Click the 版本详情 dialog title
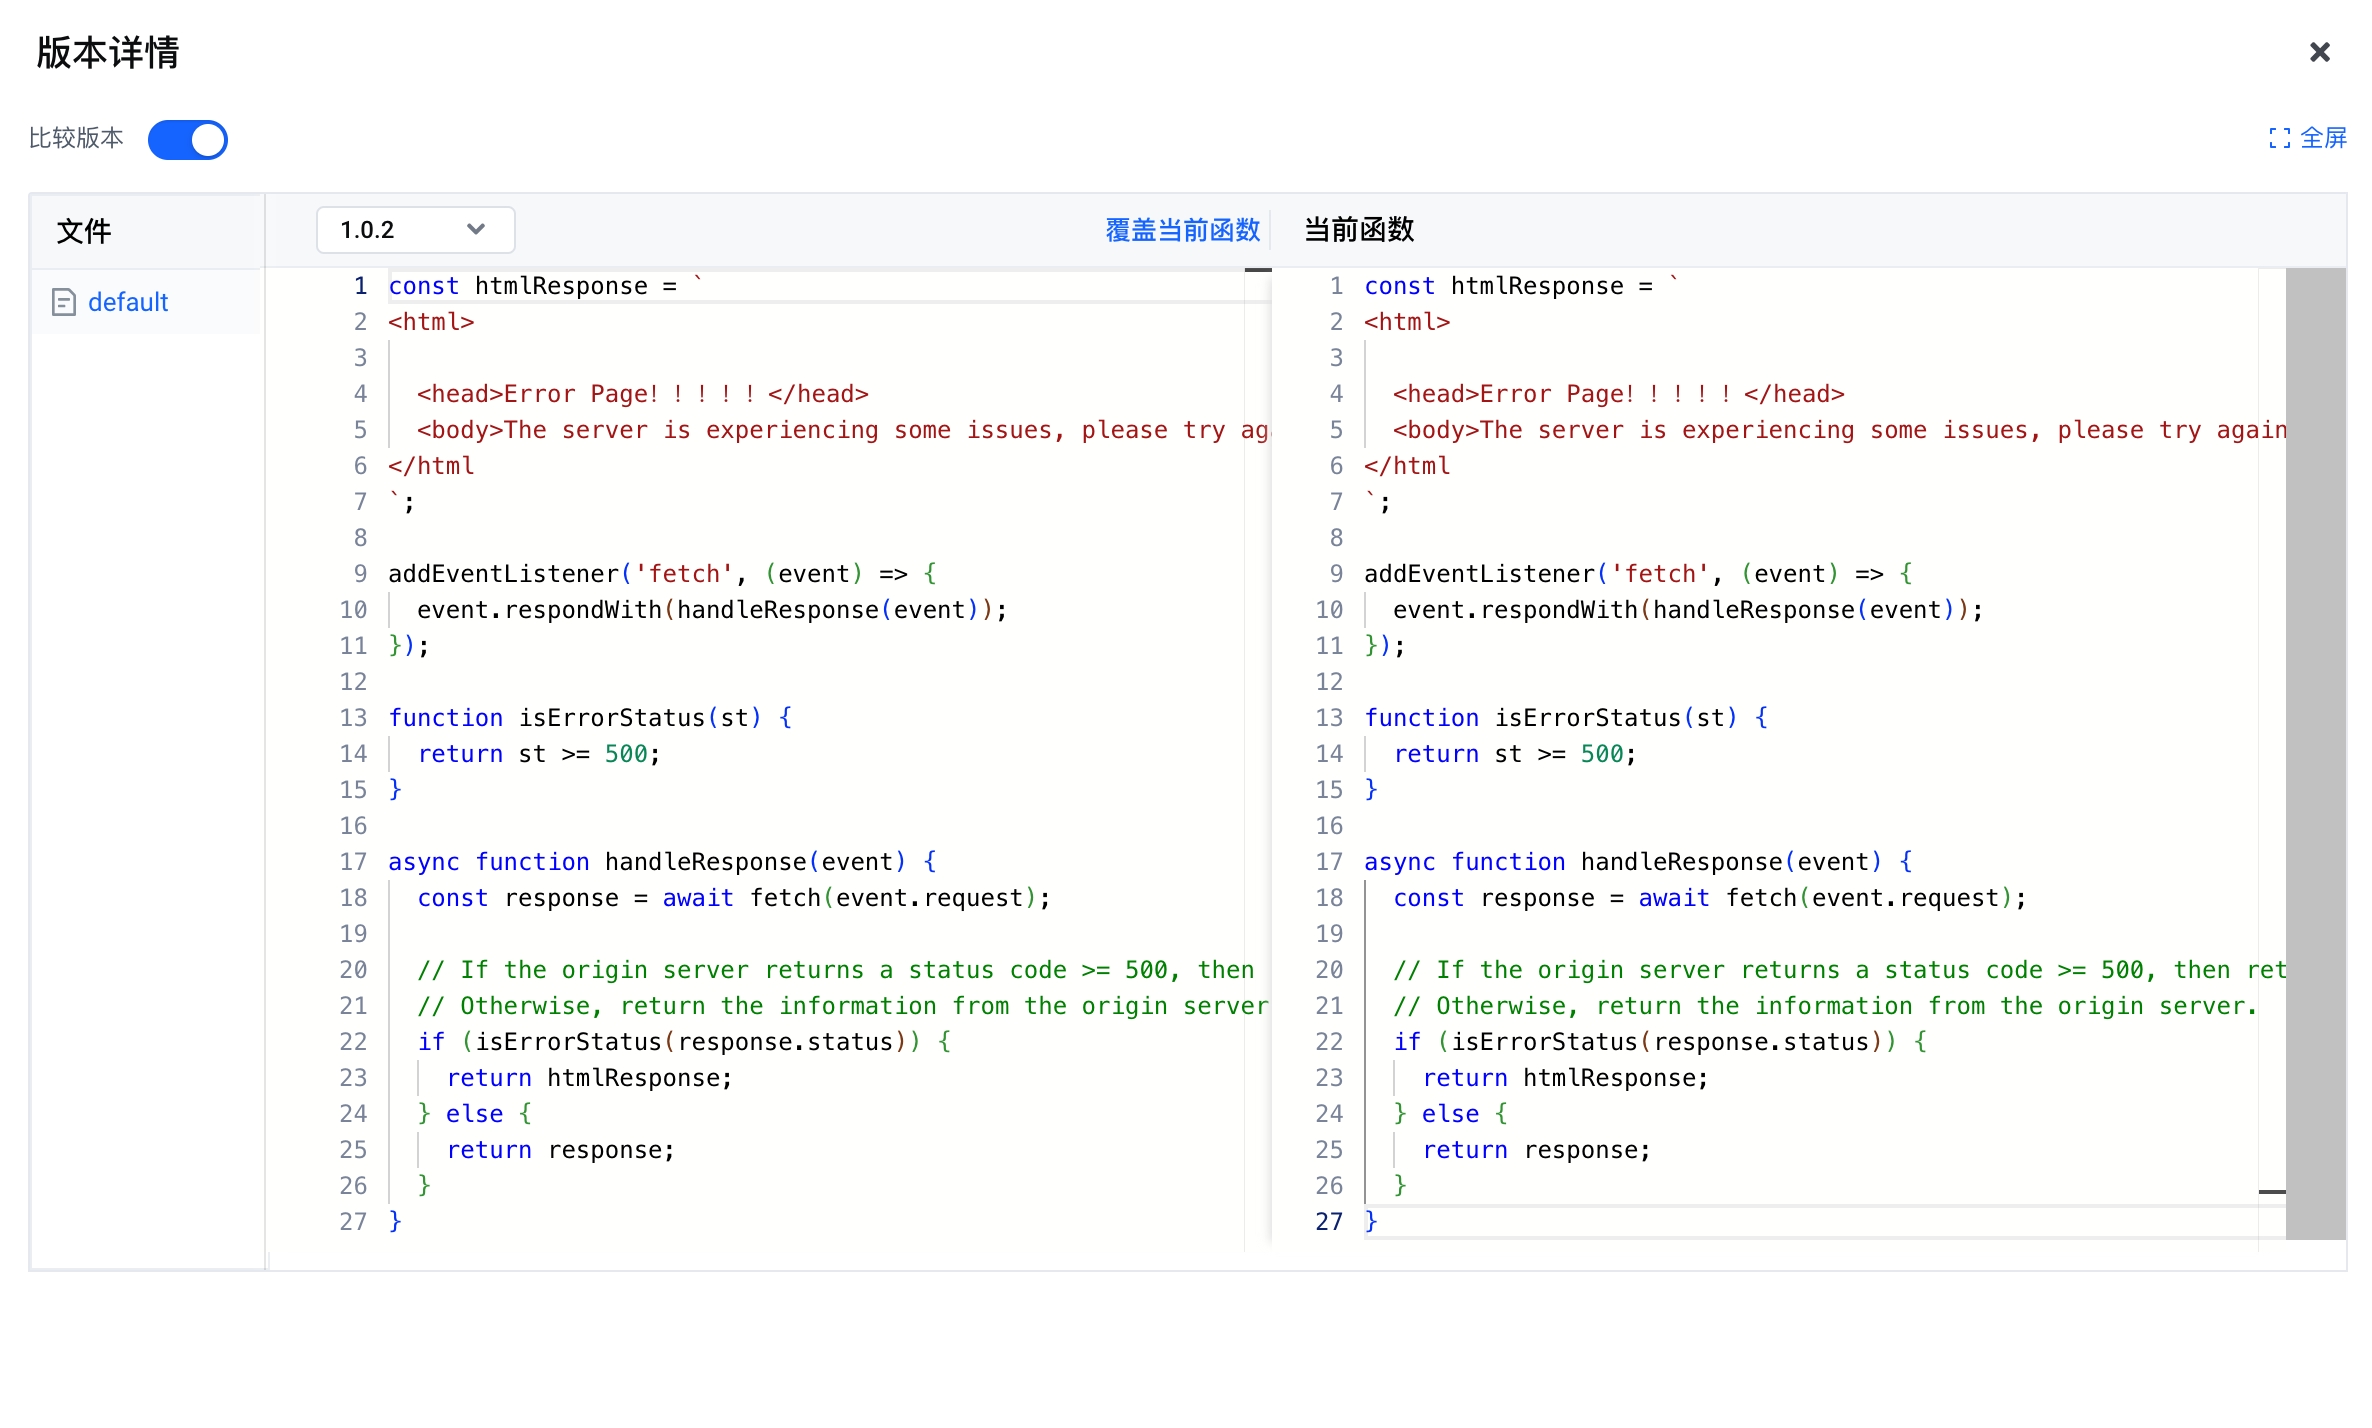Screen dimensions: 2372x1428 (107, 52)
